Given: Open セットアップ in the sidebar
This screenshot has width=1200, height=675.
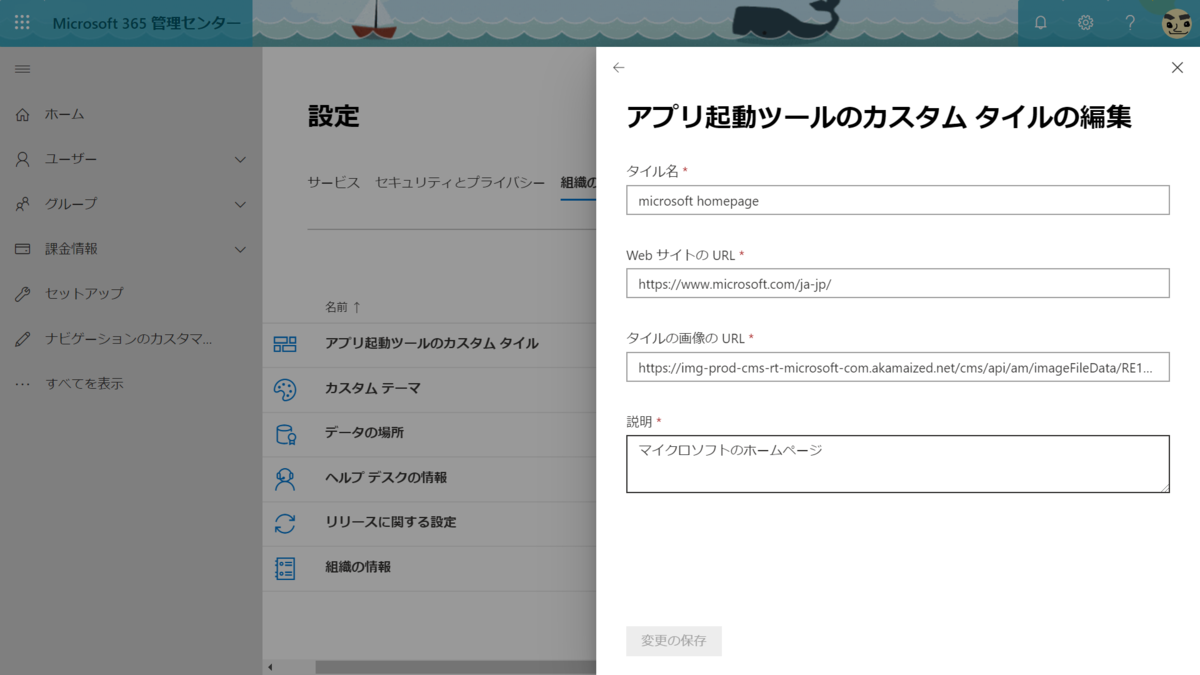Looking at the screenshot, I should [x=84, y=294].
